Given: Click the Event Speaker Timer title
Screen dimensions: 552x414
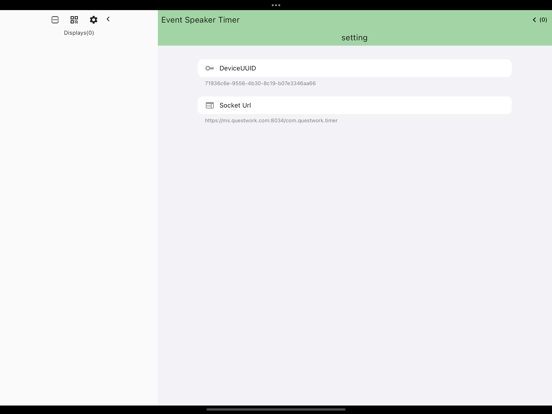Looking at the screenshot, I should pos(200,20).
